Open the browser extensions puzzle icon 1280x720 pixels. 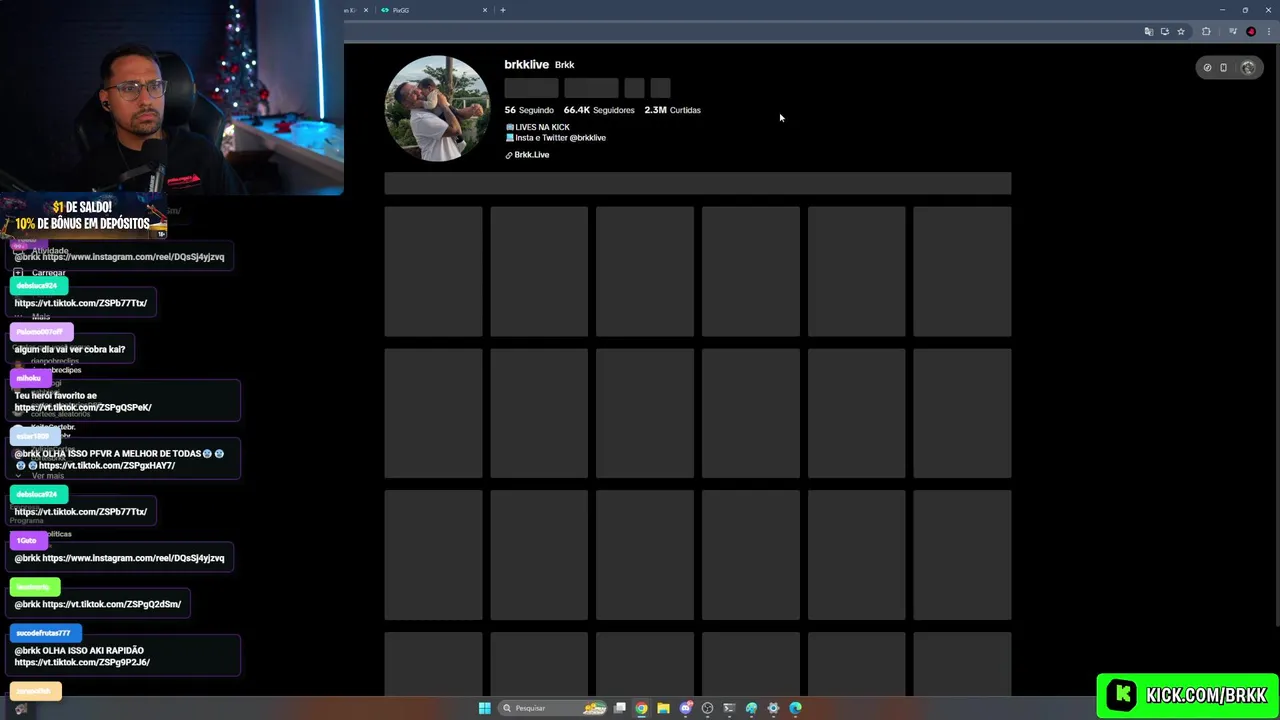[x=1206, y=32]
